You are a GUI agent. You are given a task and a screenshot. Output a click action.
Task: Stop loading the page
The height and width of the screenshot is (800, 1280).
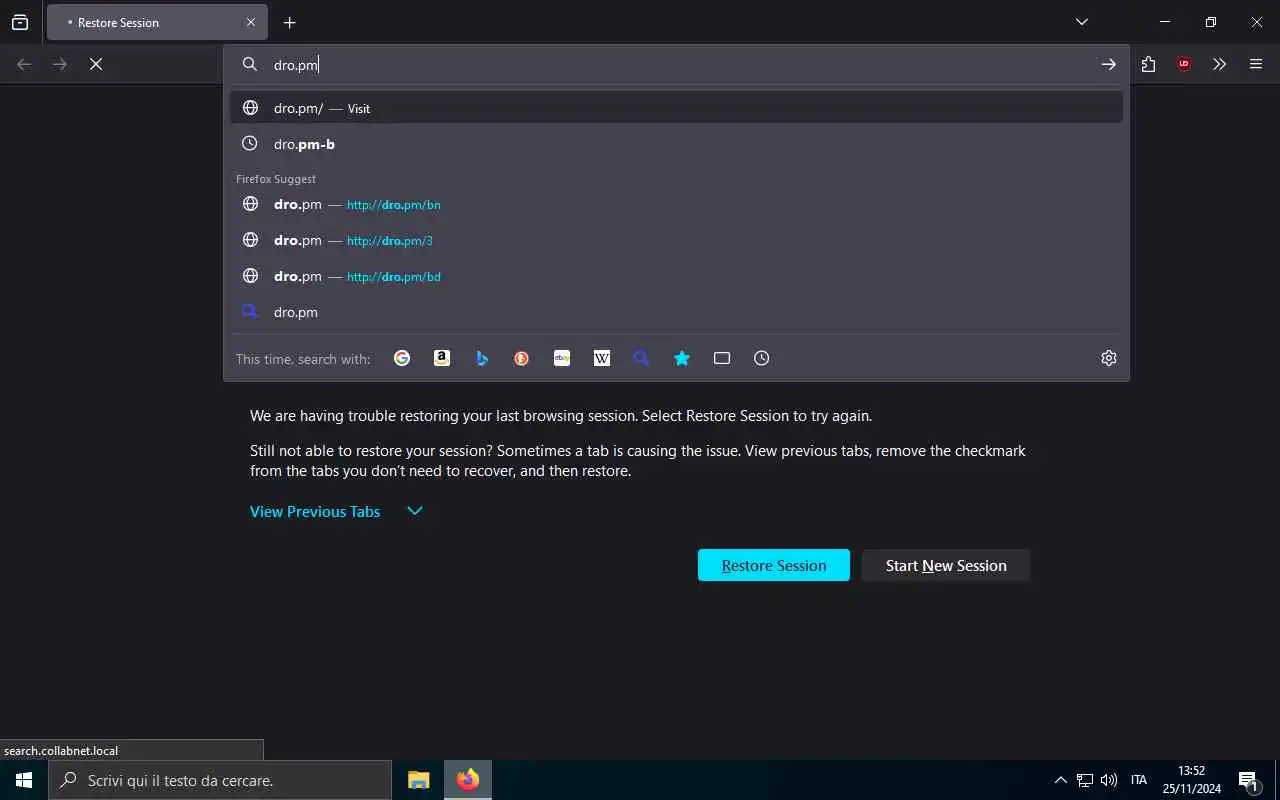(96, 64)
